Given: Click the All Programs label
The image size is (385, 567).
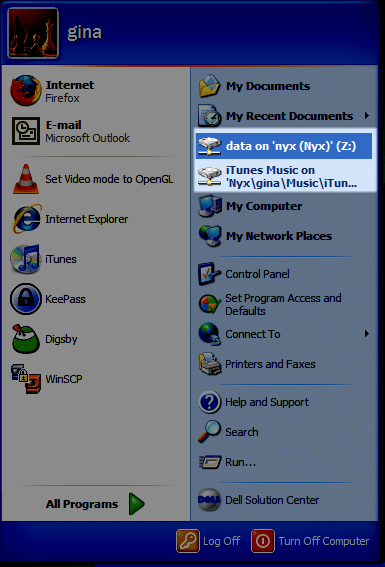Looking at the screenshot, I should (82, 504).
